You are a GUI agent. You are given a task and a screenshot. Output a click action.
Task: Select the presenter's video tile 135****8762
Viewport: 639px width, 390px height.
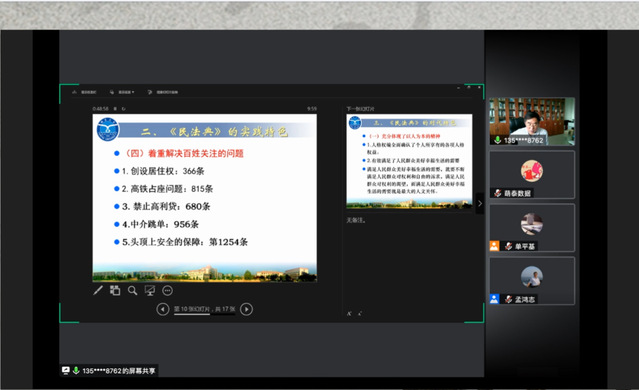point(532,121)
